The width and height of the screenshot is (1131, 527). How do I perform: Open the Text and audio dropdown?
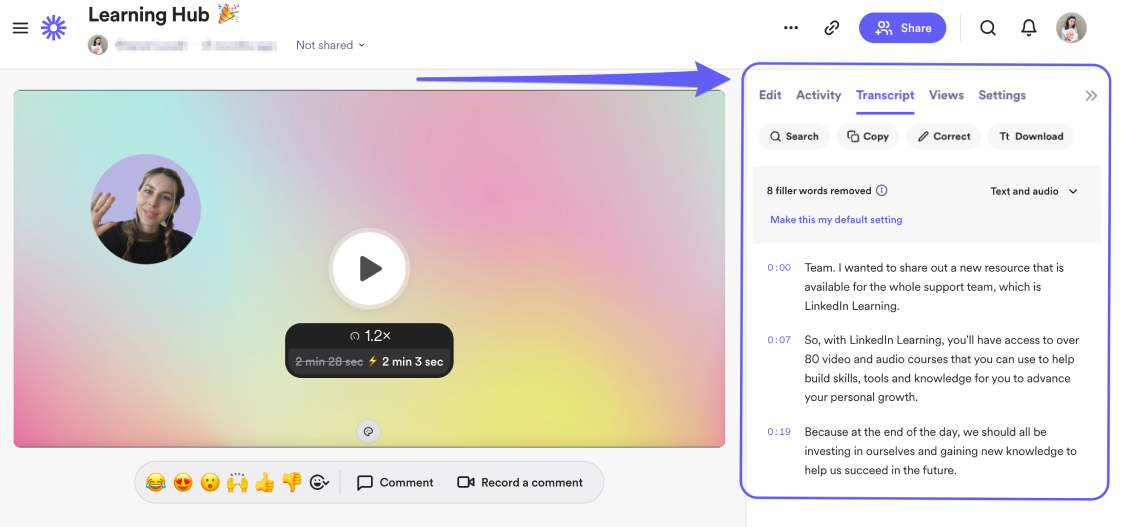tap(1033, 191)
